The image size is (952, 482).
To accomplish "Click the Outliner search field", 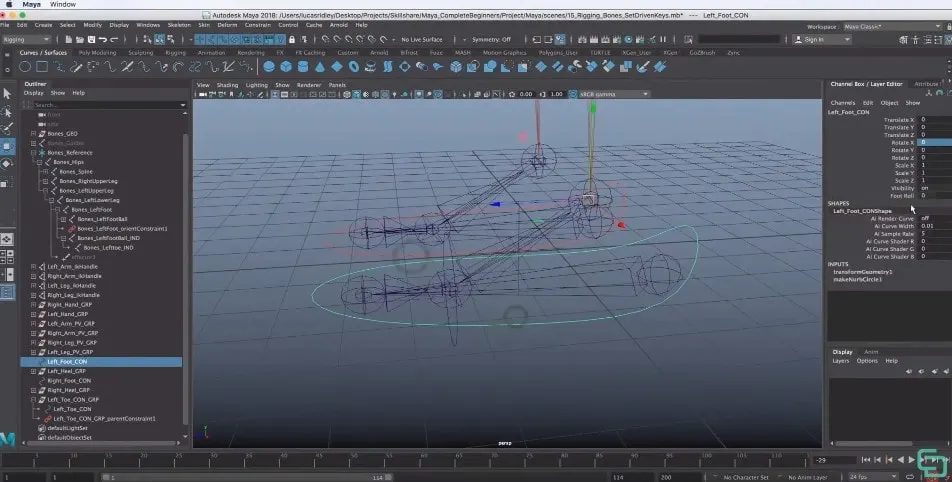I will coord(100,104).
